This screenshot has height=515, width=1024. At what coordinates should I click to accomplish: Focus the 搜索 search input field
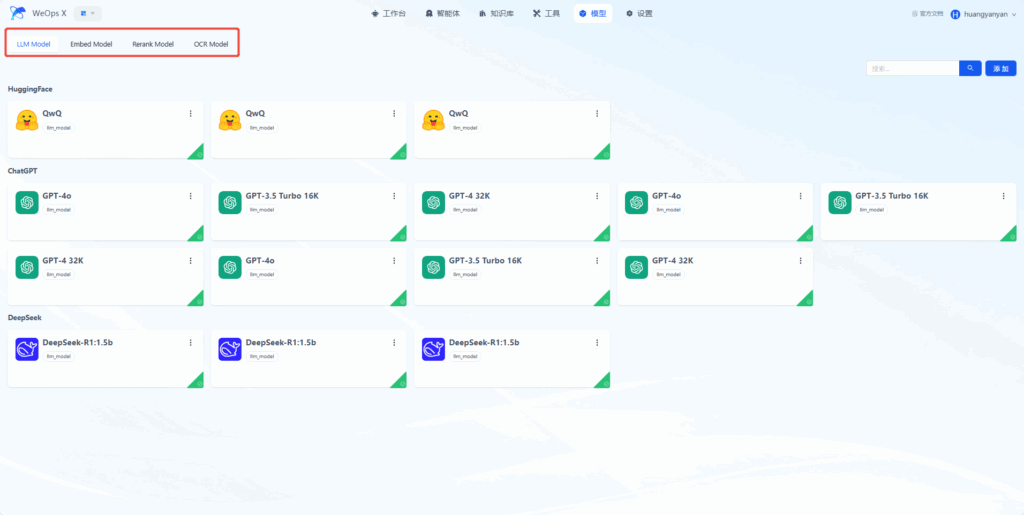coord(912,68)
